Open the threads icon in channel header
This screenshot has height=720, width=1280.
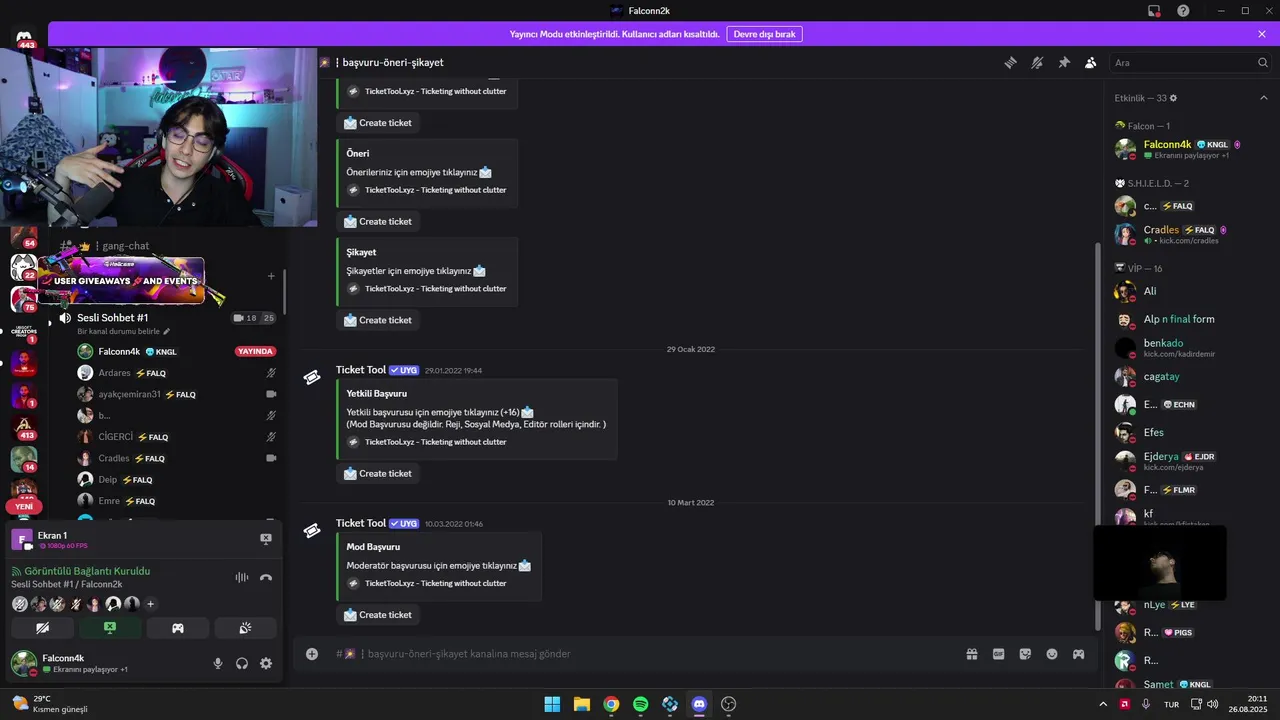pyautogui.click(x=1010, y=62)
